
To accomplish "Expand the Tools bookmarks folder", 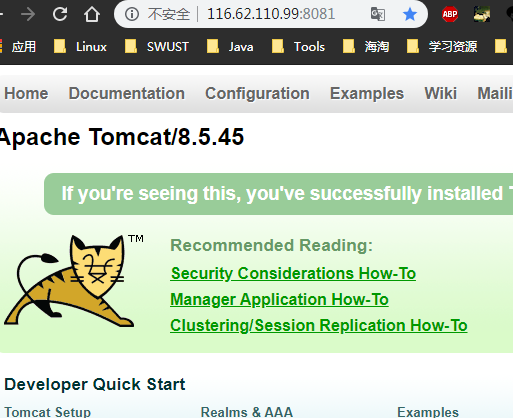I will (x=298, y=47).
